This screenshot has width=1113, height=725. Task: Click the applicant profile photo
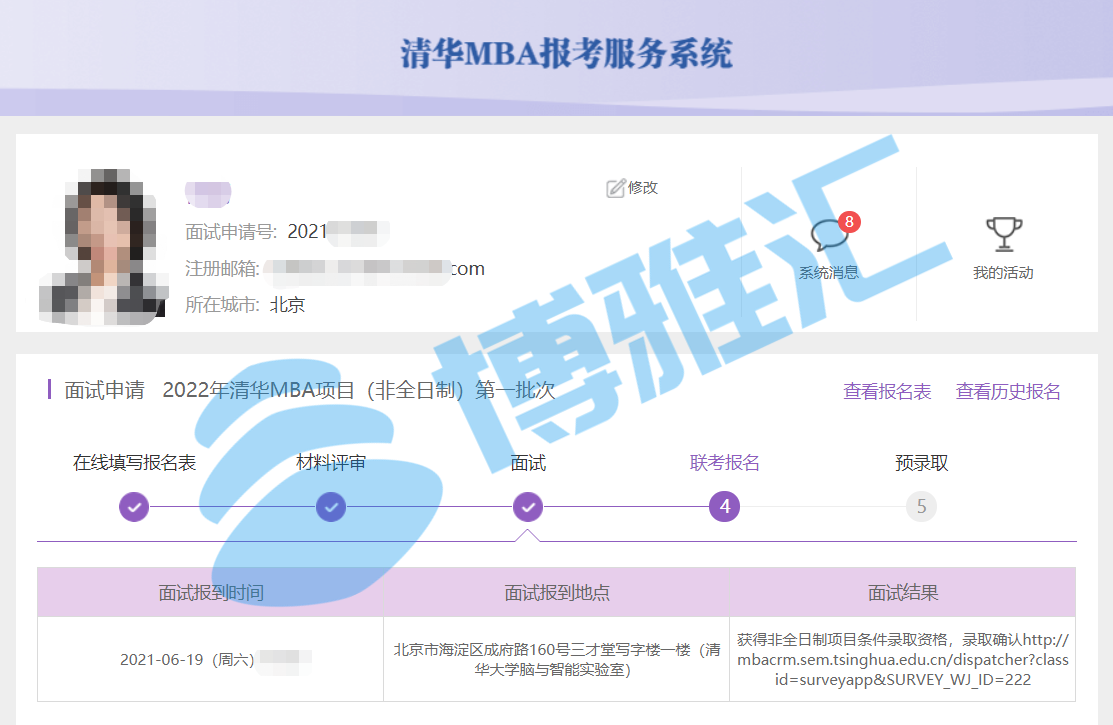tap(104, 246)
